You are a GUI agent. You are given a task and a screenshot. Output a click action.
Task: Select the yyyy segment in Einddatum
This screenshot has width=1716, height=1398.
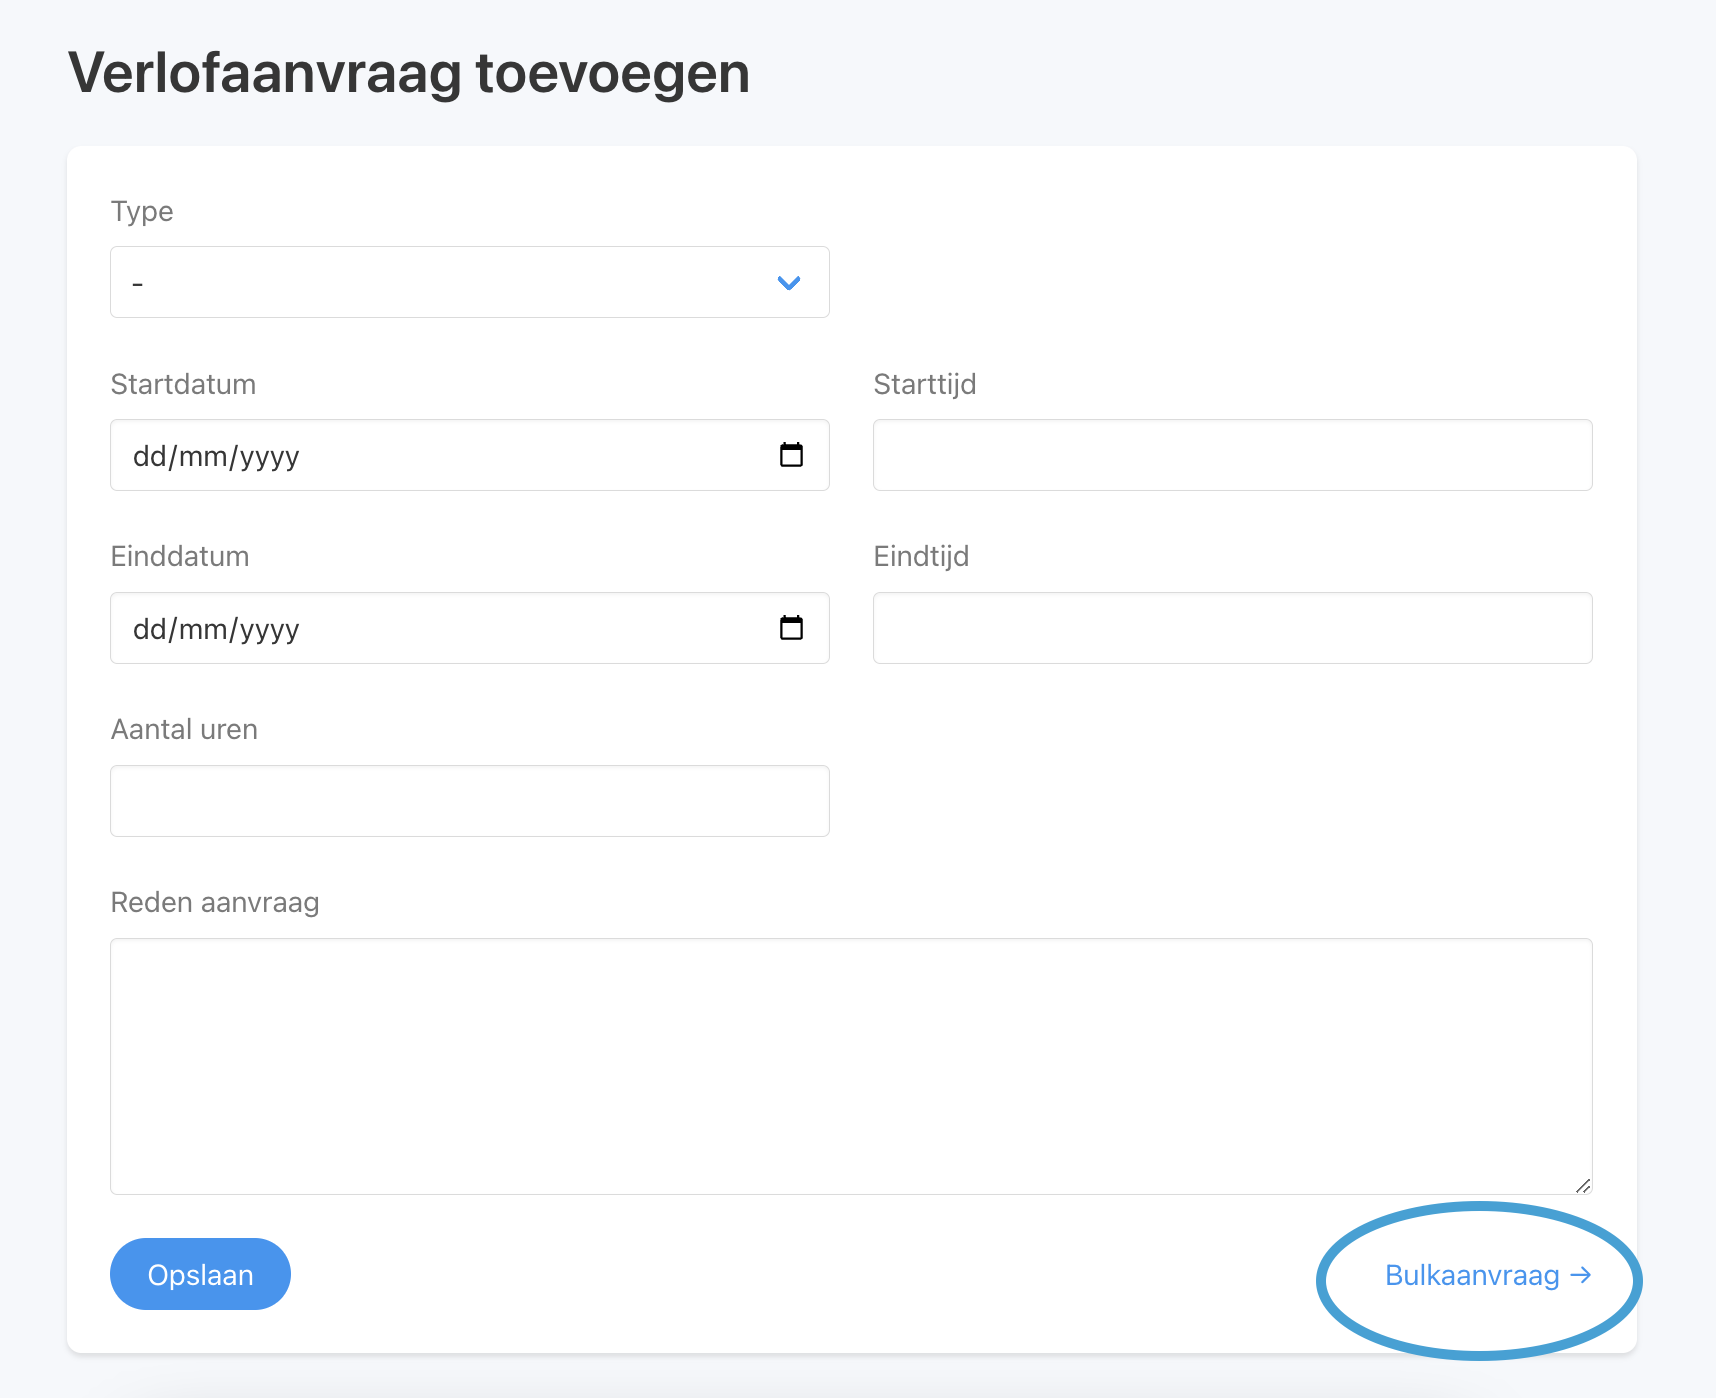coord(269,629)
